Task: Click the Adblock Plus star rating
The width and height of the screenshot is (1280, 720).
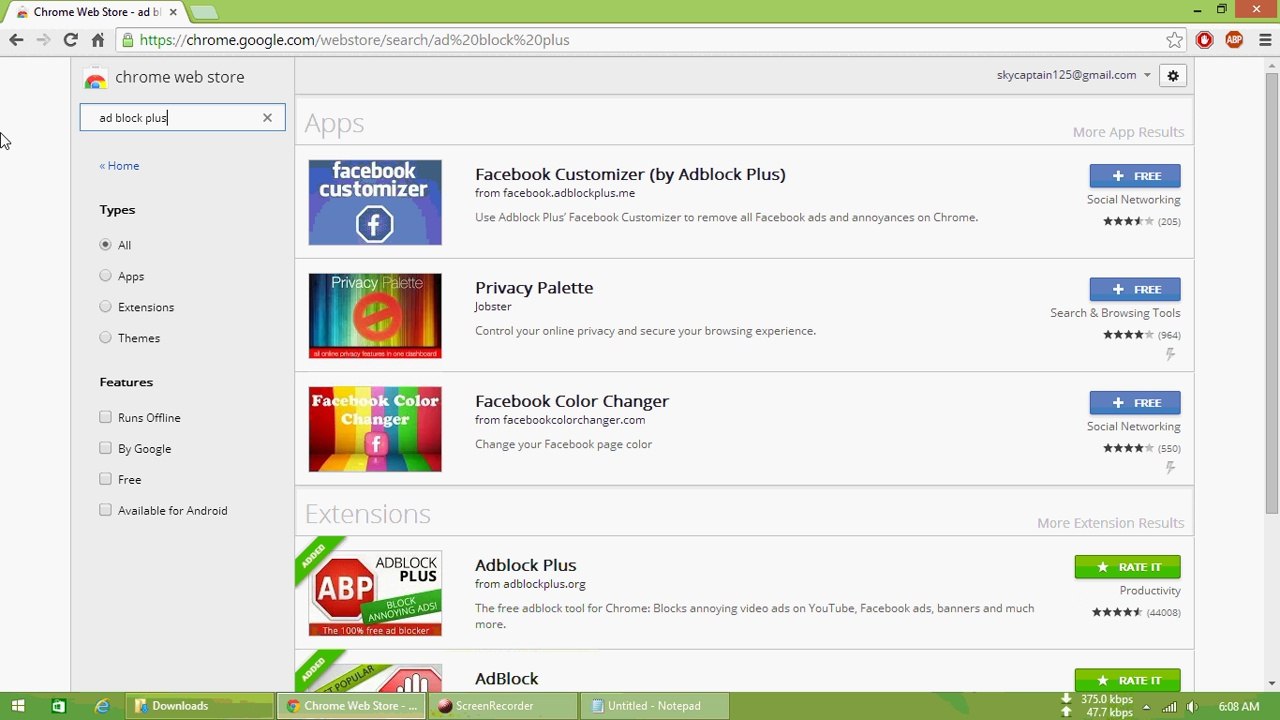Action: [1117, 613]
